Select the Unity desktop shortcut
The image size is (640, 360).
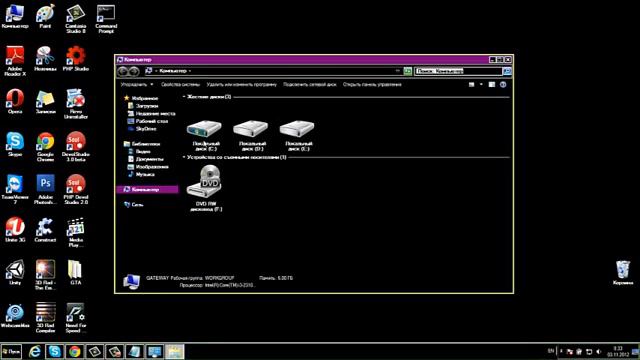click(15, 272)
